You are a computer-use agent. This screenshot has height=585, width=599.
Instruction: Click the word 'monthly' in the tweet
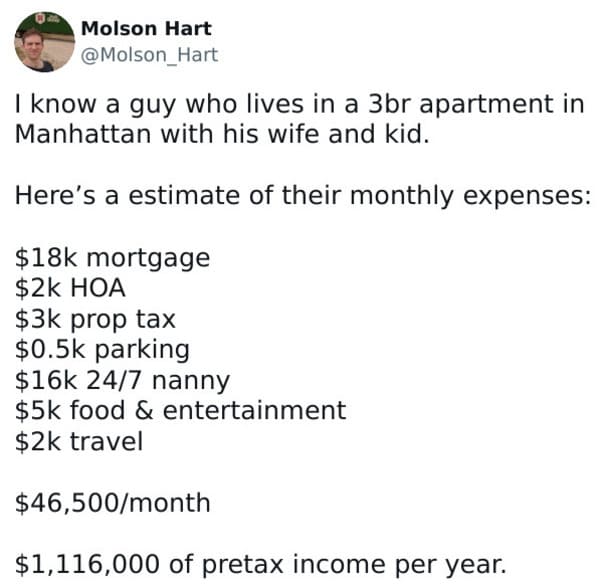pyautogui.click(x=402, y=196)
